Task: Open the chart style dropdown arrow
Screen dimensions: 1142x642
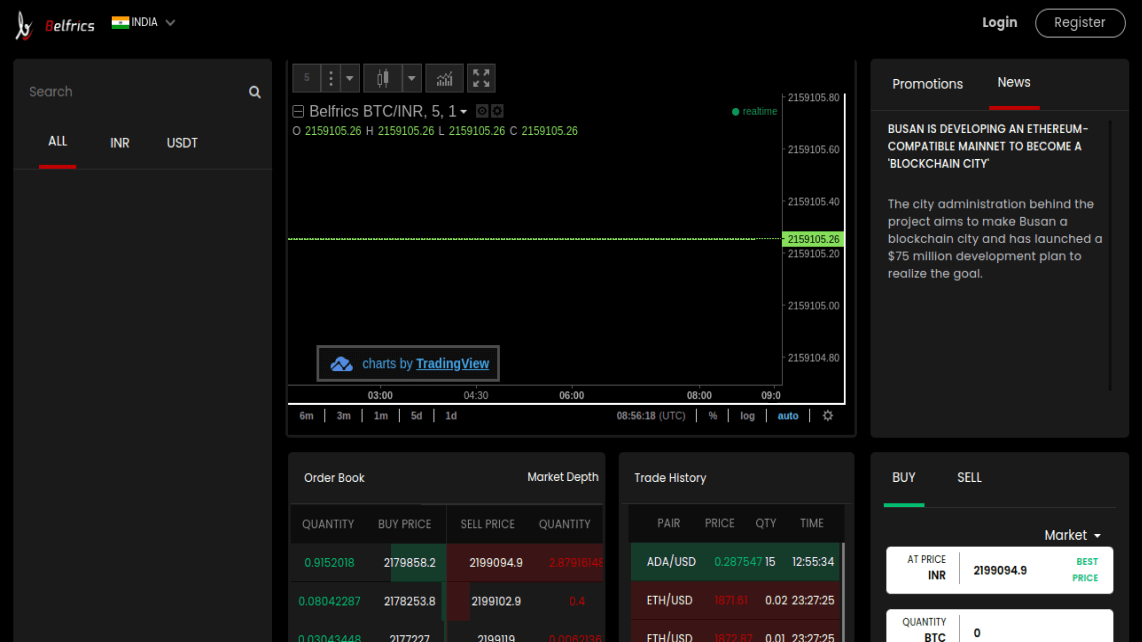Action: pyautogui.click(x=411, y=78)
